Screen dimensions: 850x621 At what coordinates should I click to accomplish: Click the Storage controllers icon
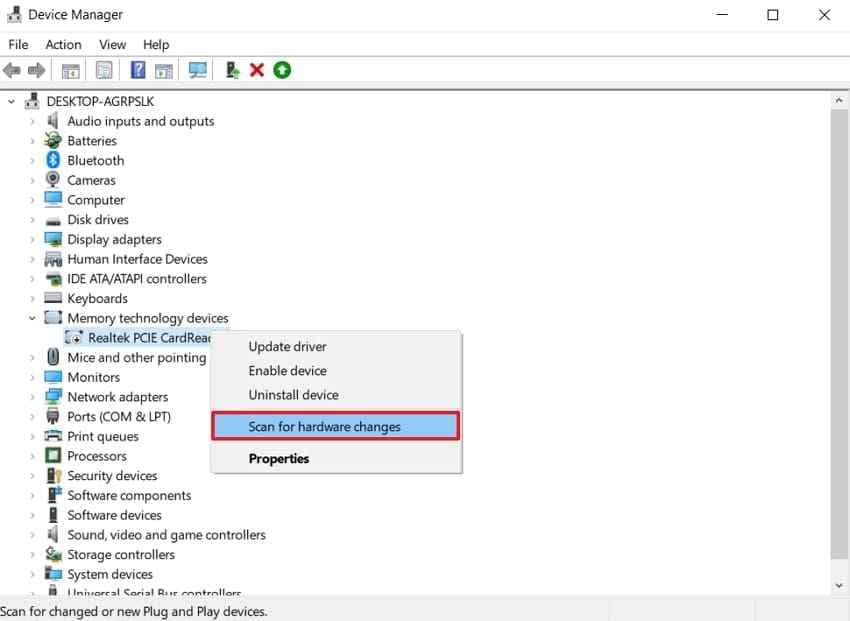pos(53,554)
